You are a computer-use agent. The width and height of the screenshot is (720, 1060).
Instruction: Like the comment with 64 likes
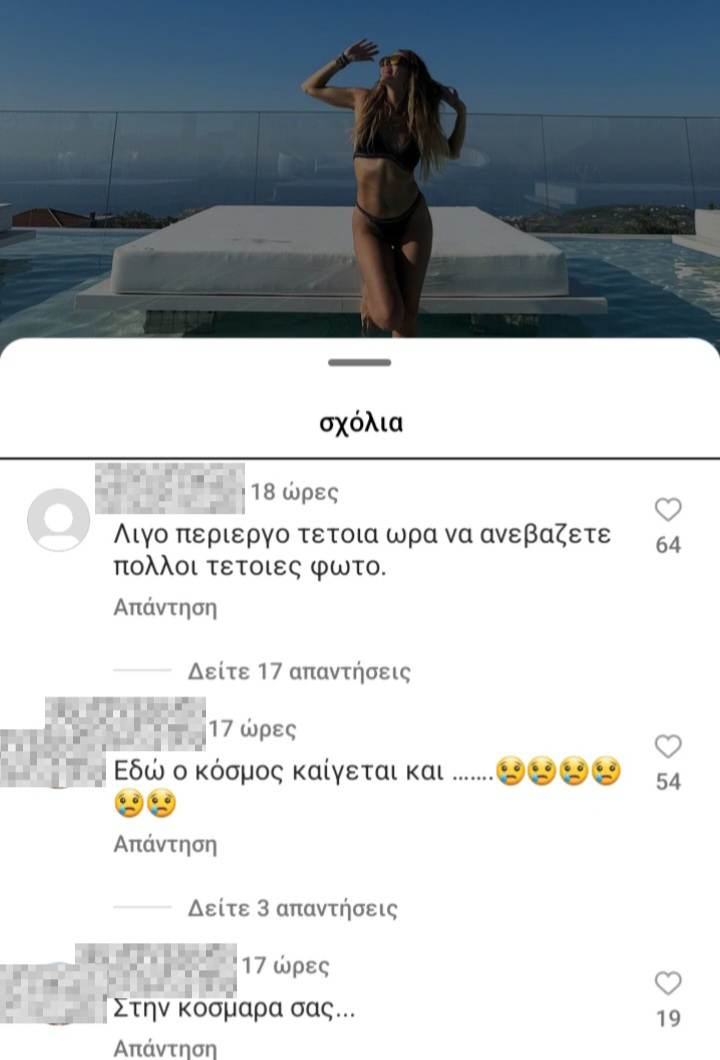668,509
